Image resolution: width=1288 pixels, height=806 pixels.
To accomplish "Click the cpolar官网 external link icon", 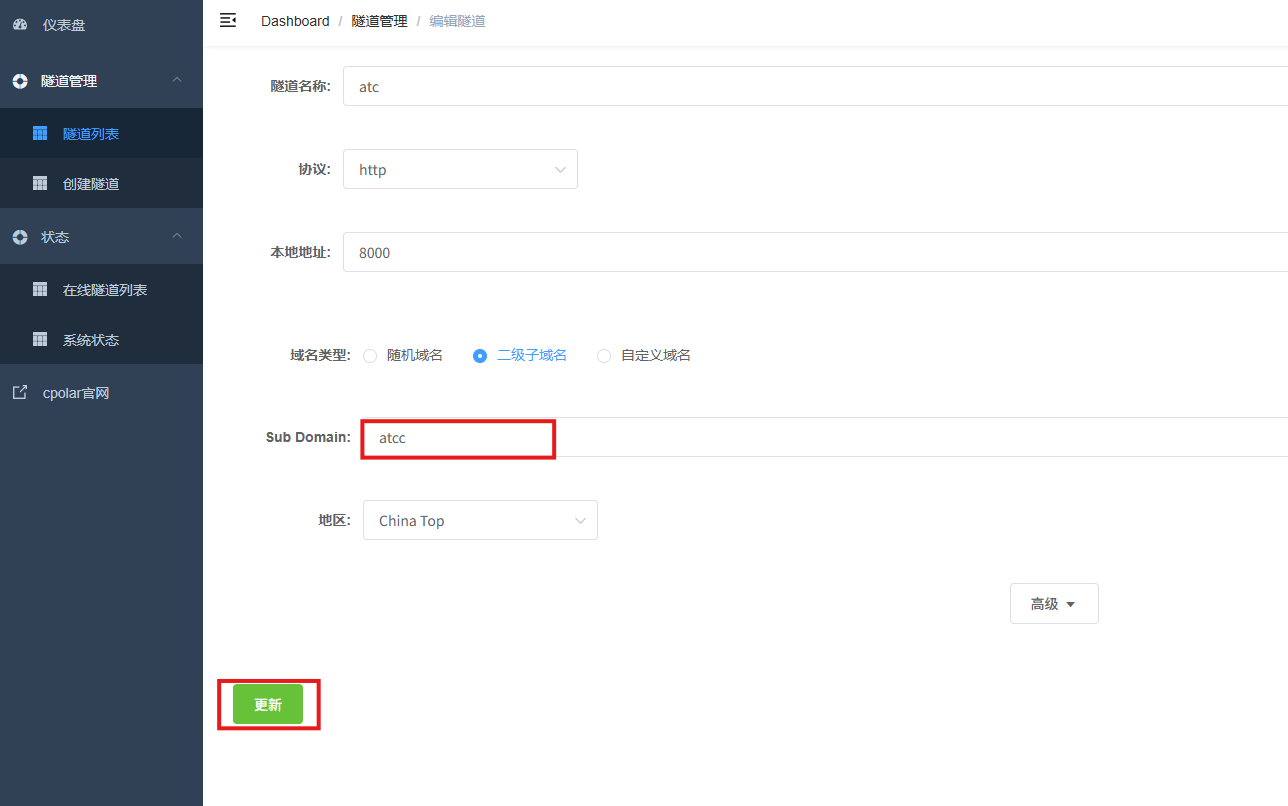I will coord(20,393).
